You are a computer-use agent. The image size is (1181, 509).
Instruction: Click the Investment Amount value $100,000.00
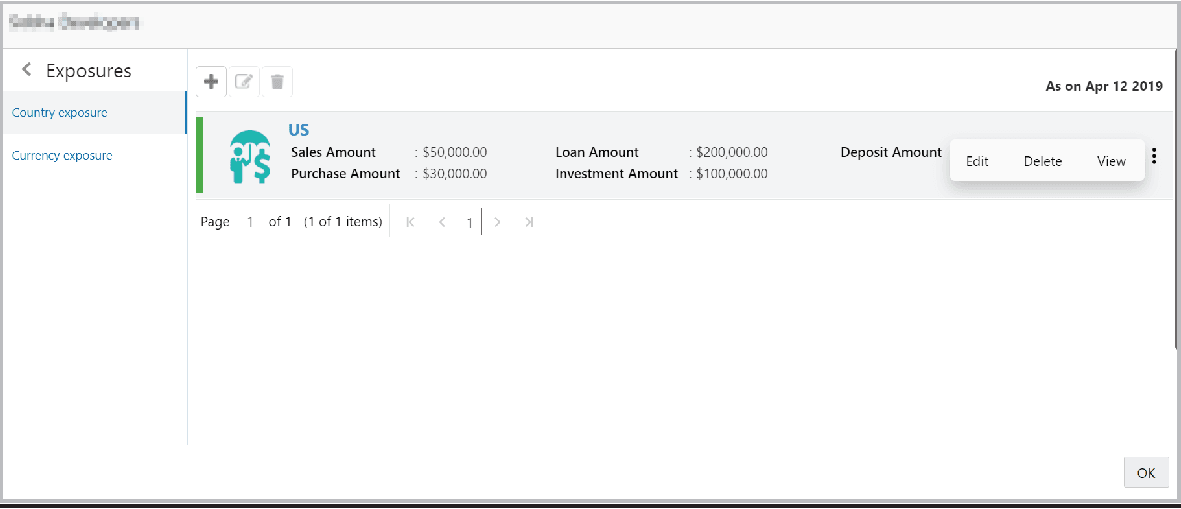click(x=731, y=173)
